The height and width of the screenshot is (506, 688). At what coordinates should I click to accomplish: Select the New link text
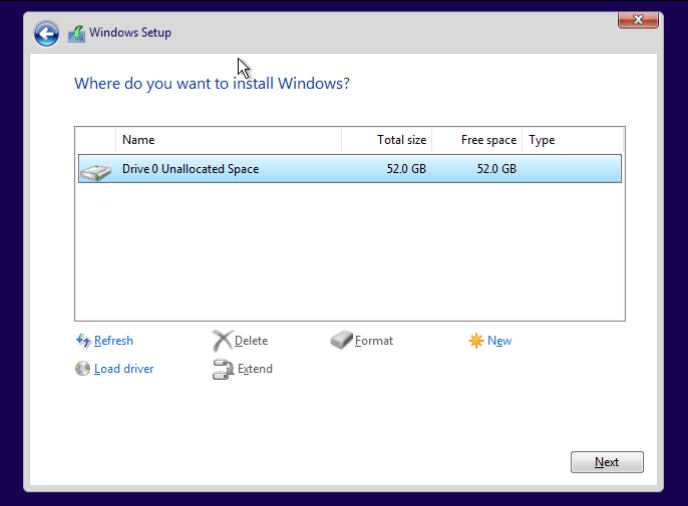coord(499,341)
